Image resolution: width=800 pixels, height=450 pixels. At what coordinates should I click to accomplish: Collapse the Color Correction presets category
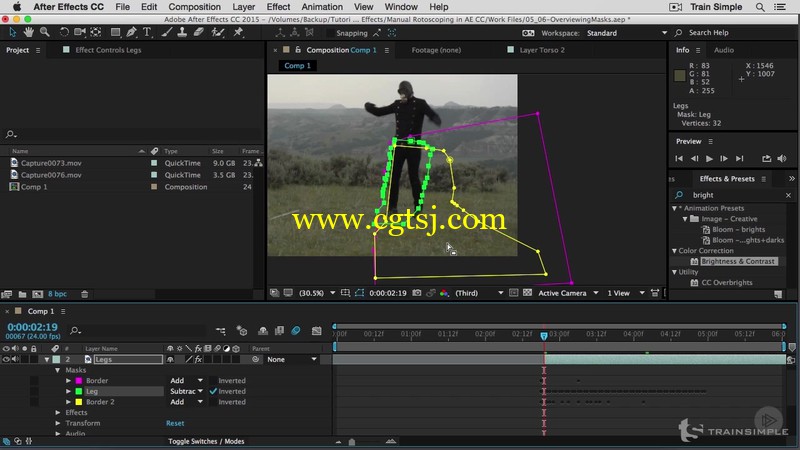point(674,251)
